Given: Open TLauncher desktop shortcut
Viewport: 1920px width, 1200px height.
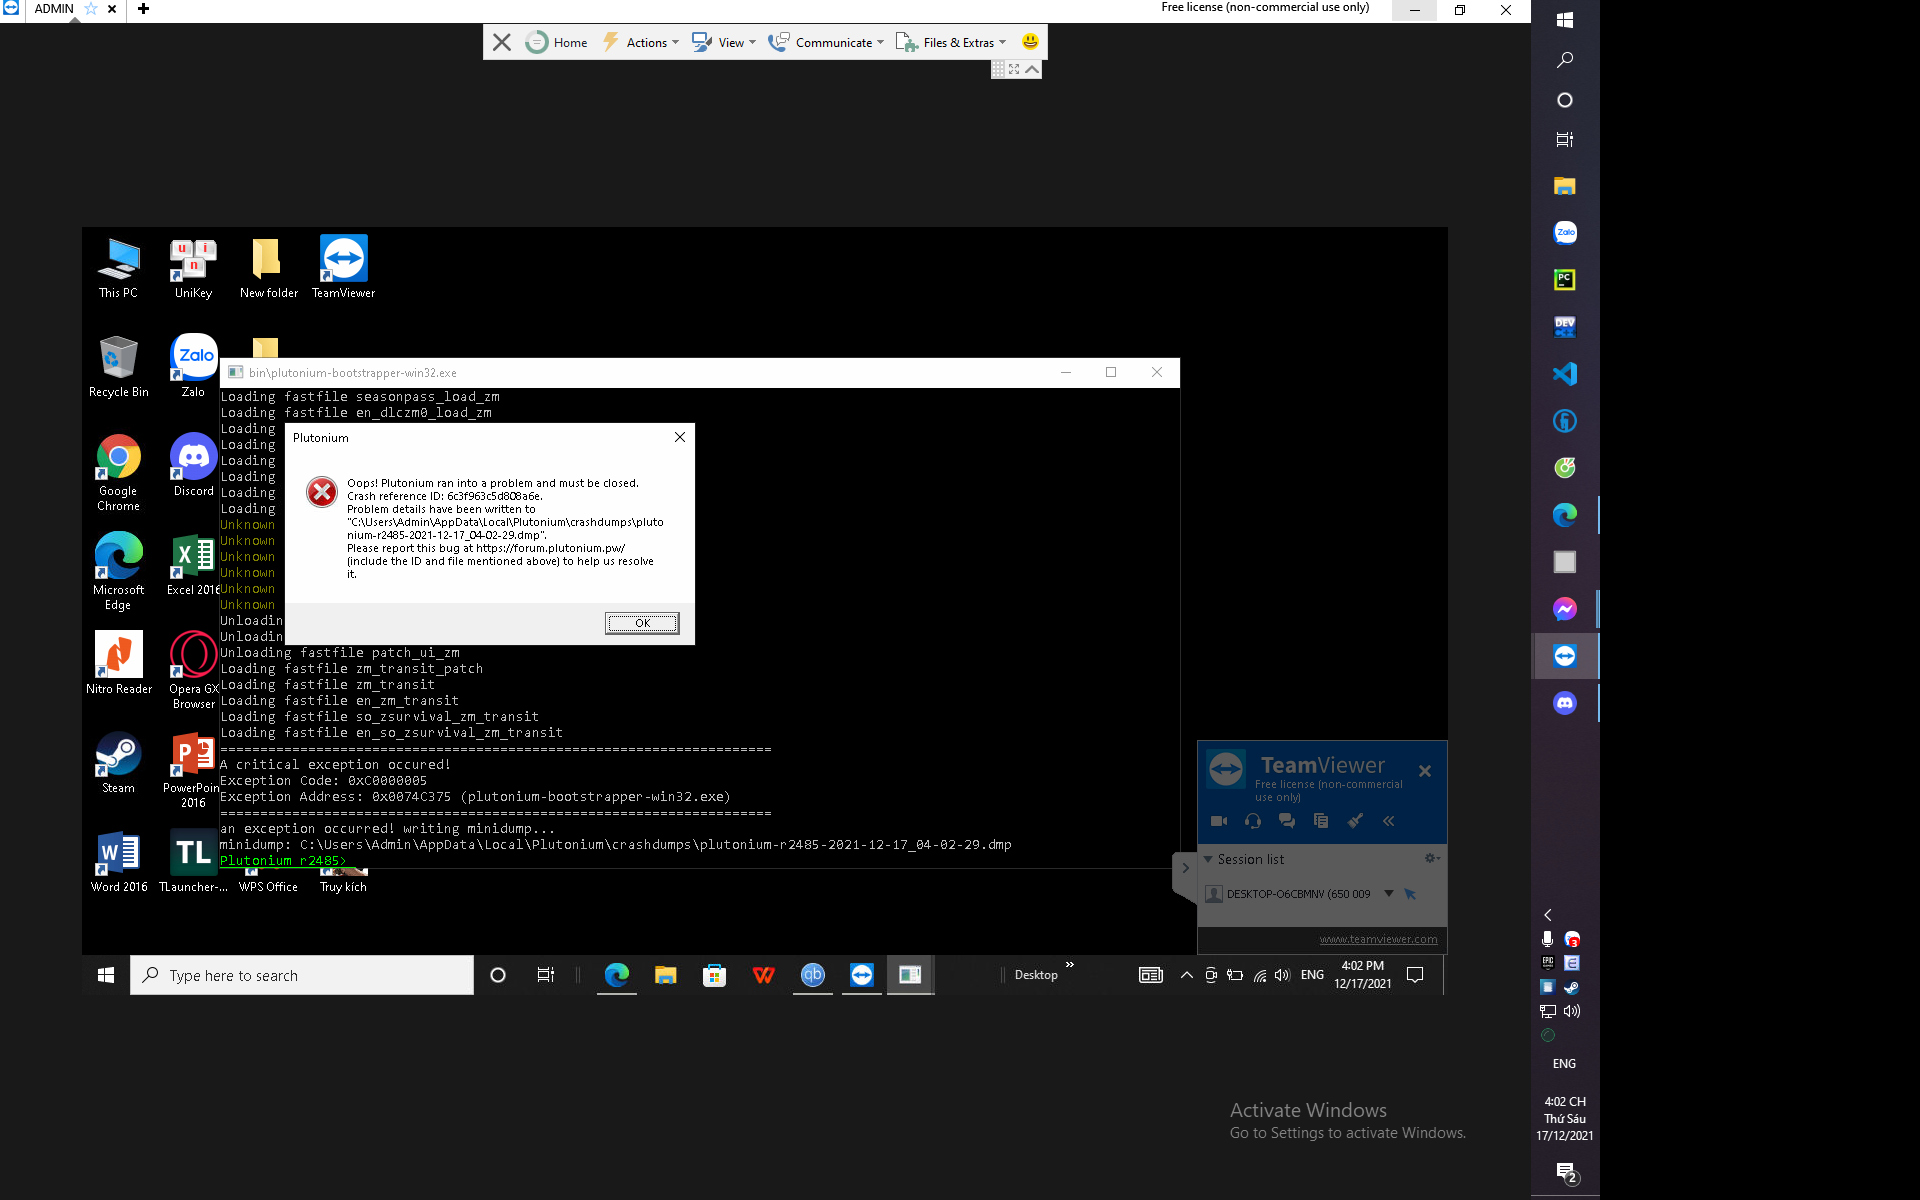Looking at the screenshot, I should tap(193, 862).
